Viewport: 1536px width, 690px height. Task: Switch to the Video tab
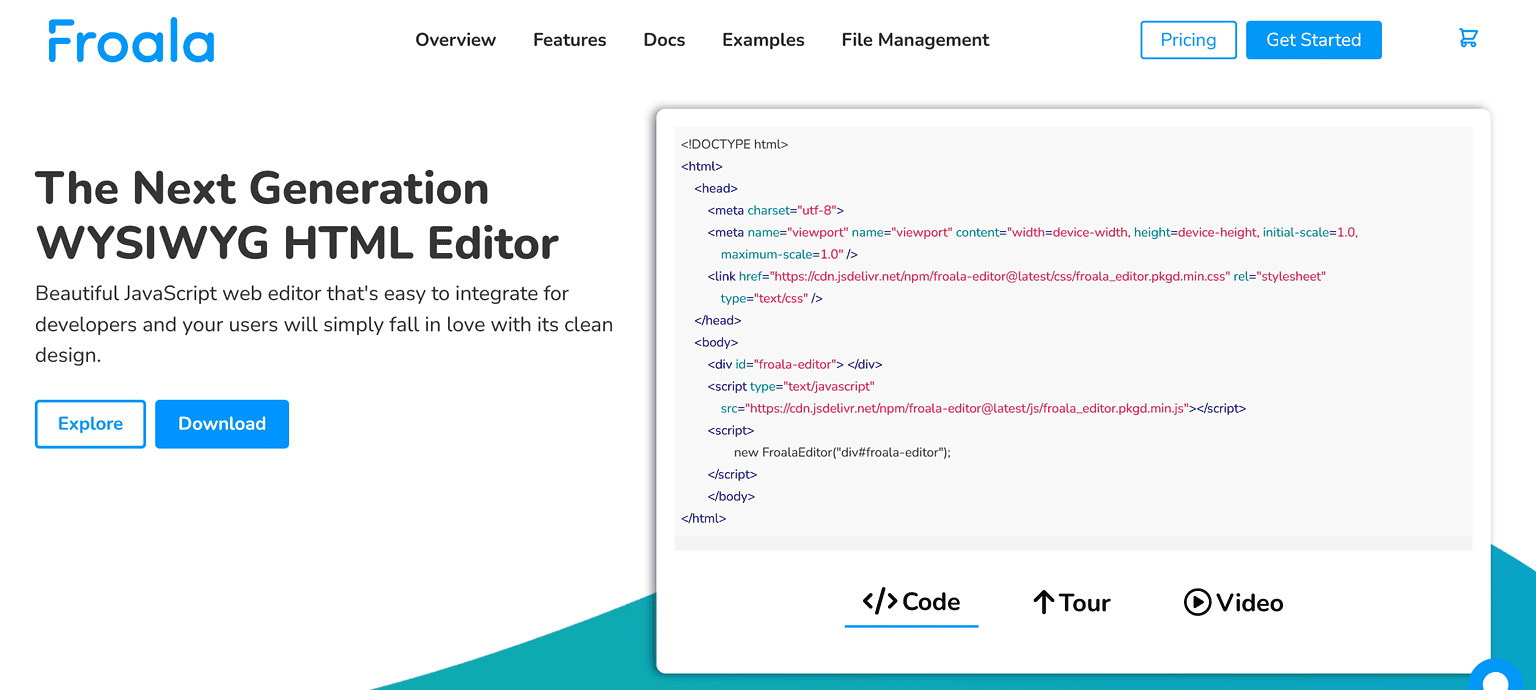tap(1233, 603)
